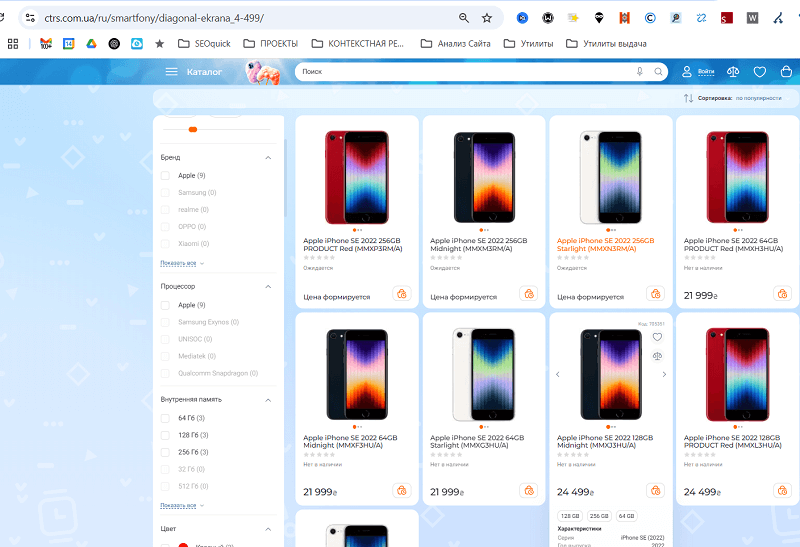Add iPhone SE 2022 64GB Midnight to cart
This screenshot has width=800, height=547.
[402, 490]
